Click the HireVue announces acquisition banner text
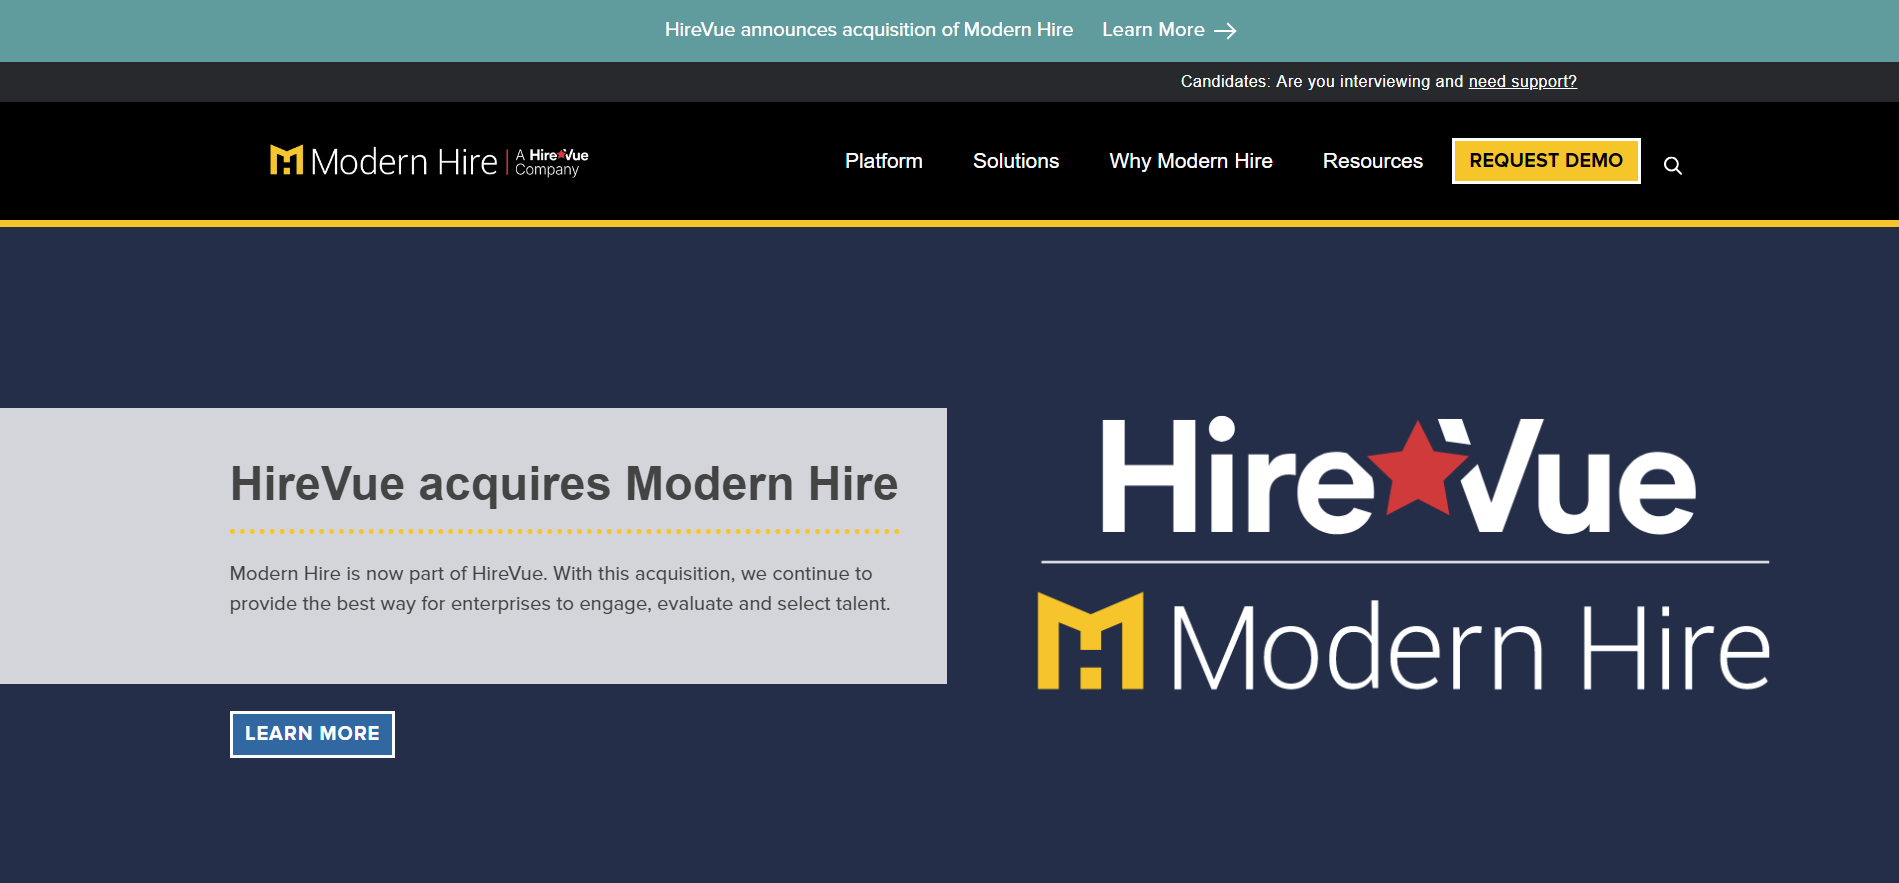 click(x=868, y=30)
